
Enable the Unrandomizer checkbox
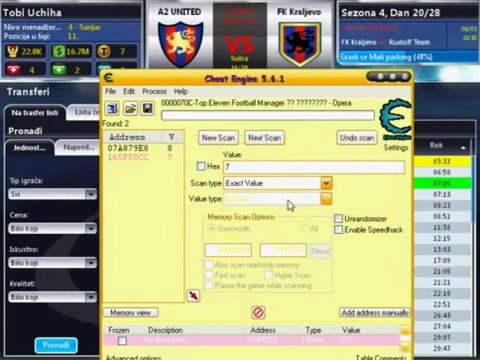(x=338, y=219)
